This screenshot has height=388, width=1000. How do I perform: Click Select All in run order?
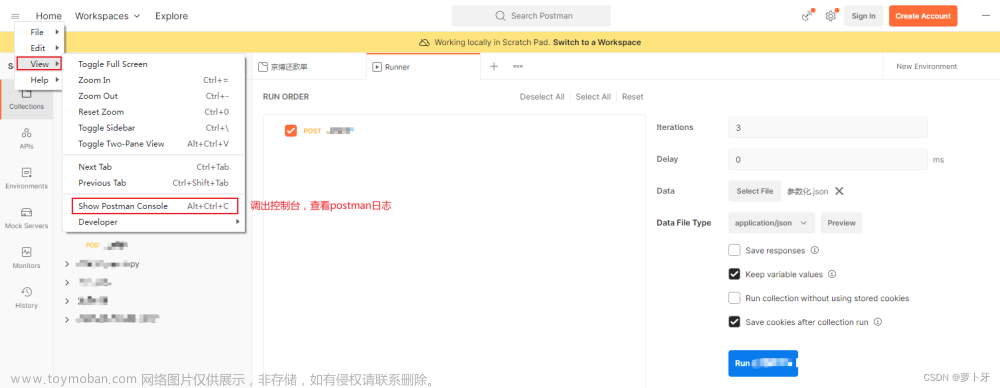coord(593,97)
